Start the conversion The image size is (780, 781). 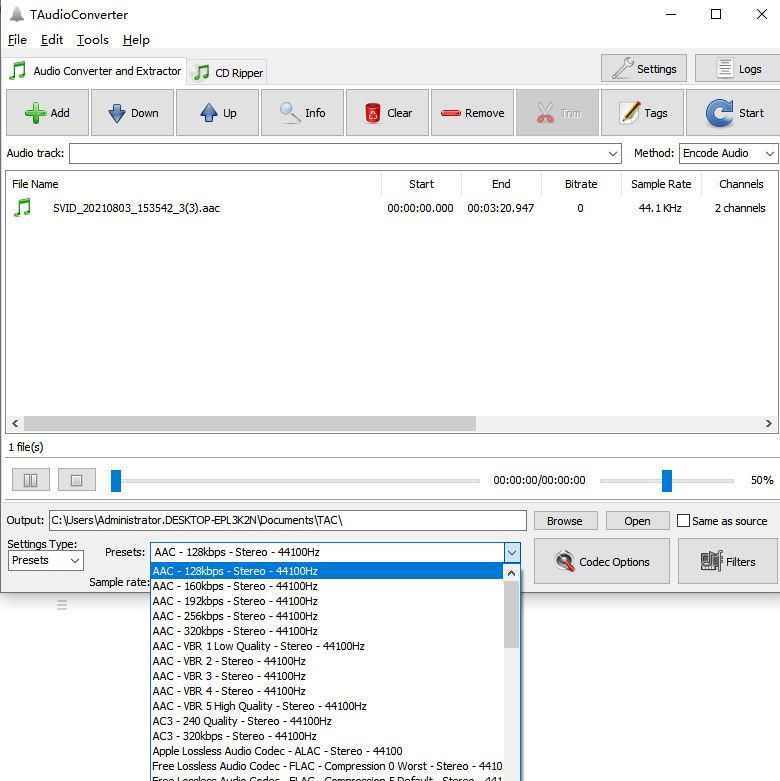pyautogui.click(x=733, y=113)
